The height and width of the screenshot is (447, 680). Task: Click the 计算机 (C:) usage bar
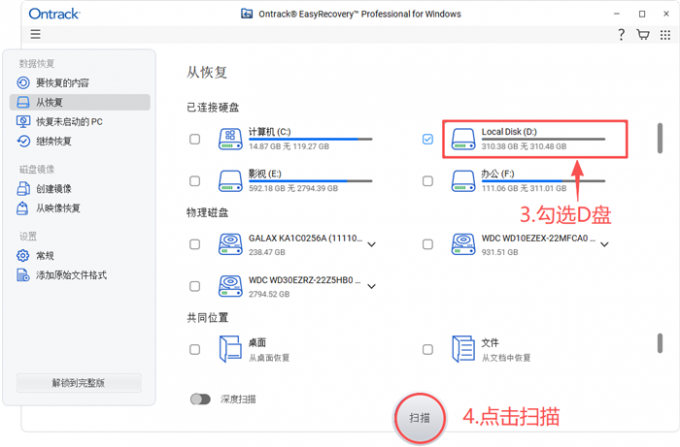(311, 139)
